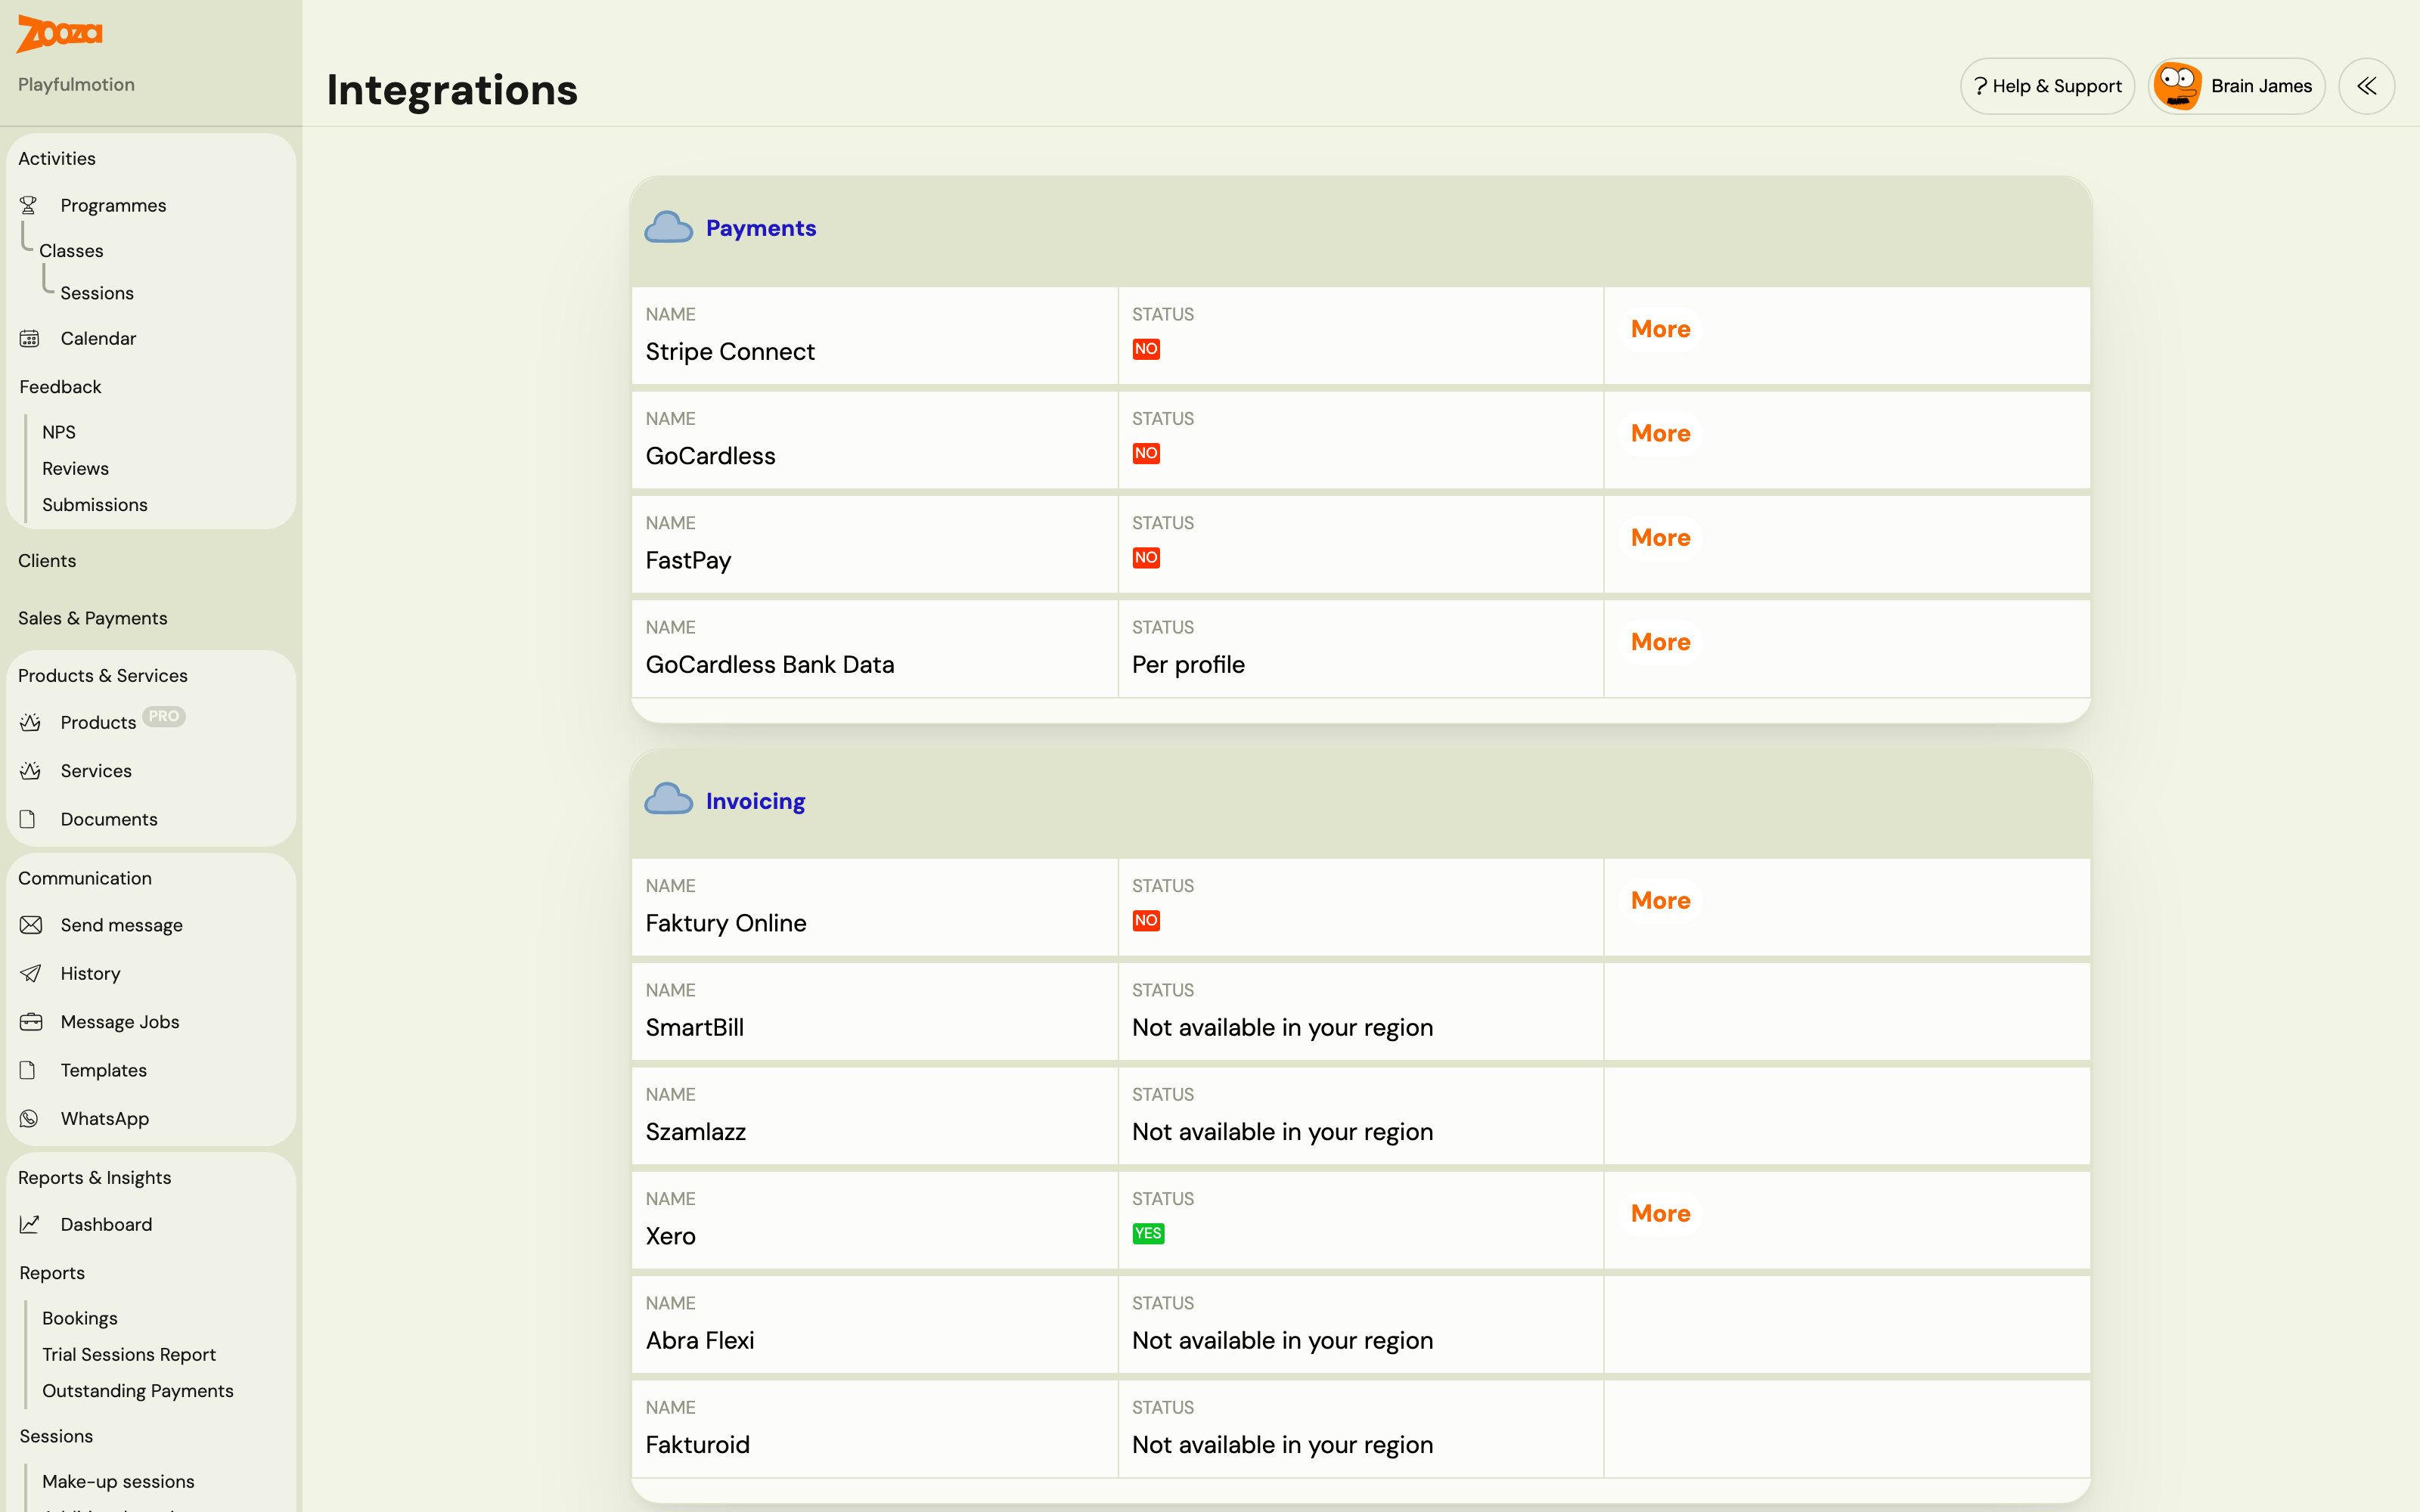Click the Services crown icon

30,771
